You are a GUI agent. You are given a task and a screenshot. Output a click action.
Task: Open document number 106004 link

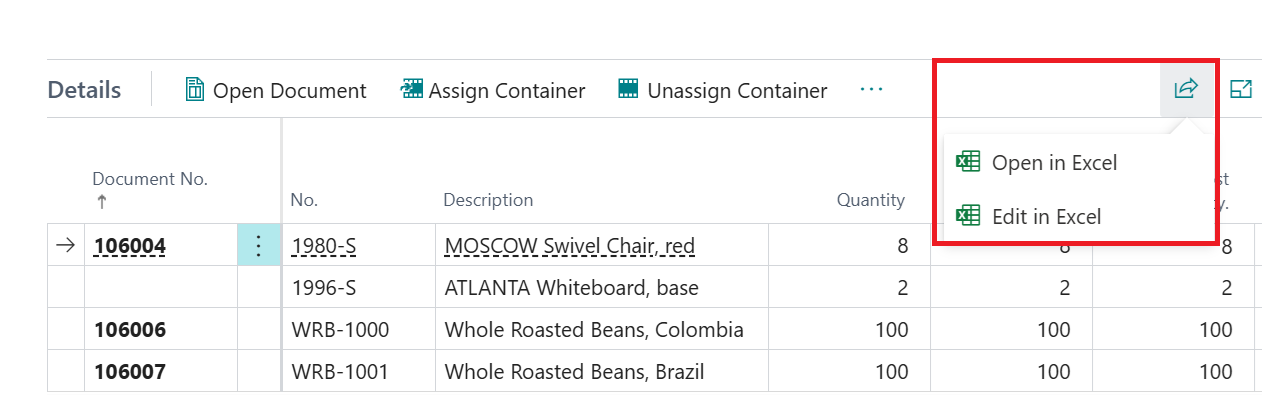[x=130, y=246]
